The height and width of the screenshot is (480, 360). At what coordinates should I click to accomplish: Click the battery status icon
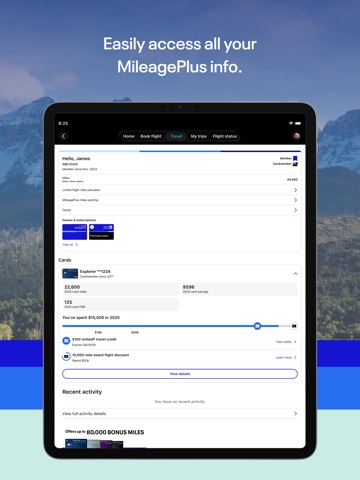coord(298,123)
